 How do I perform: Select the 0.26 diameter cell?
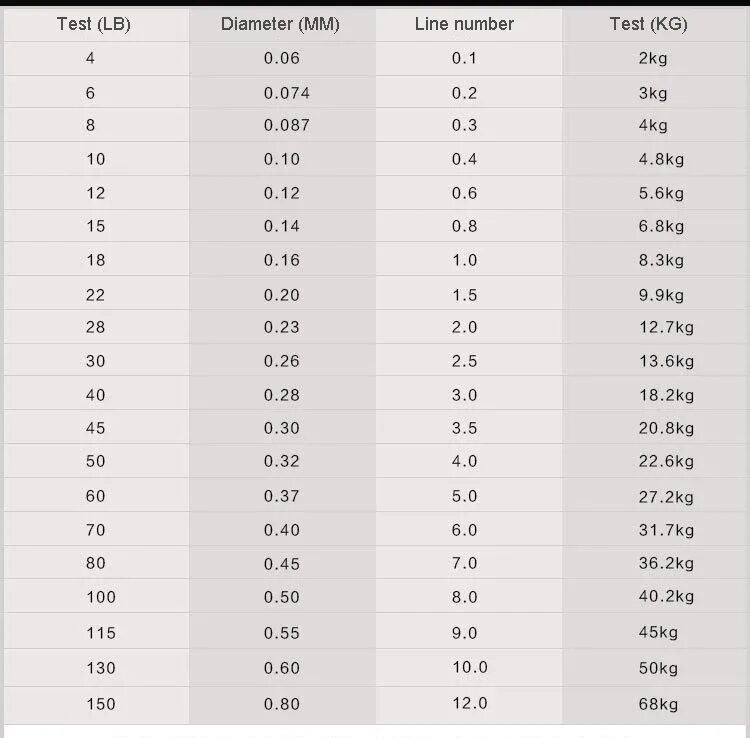(x=282, y=361)
